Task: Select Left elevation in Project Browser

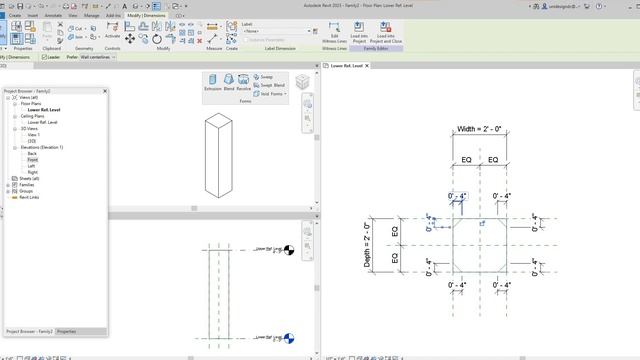Action: coord(31,166)
